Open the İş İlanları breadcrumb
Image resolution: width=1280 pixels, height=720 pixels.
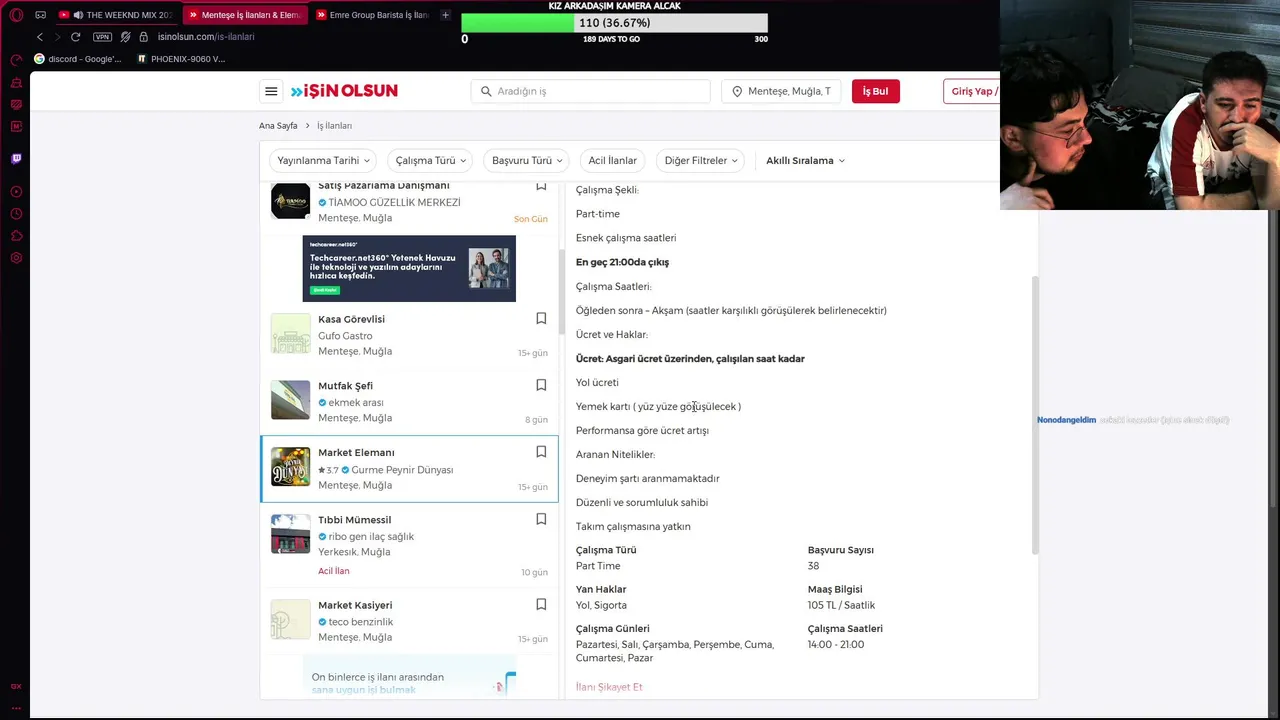[334, 126]
